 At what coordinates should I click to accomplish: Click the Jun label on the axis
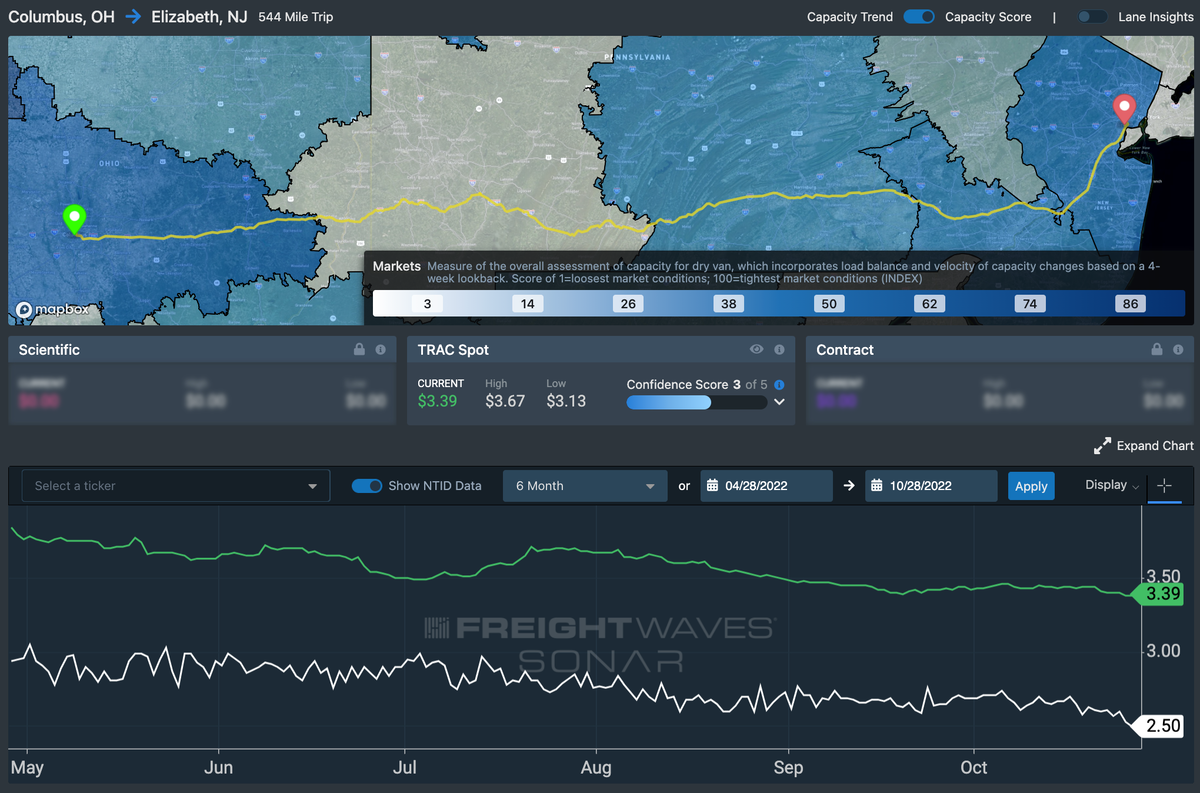[x=218, y=767]
